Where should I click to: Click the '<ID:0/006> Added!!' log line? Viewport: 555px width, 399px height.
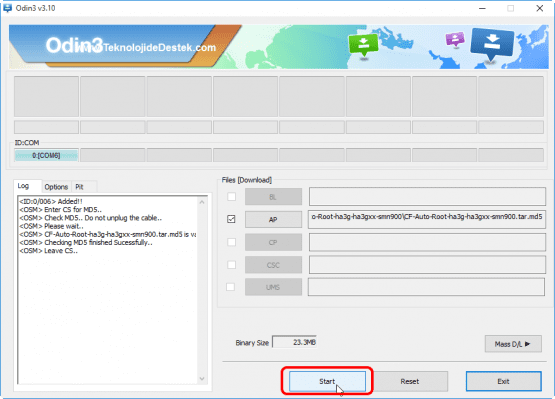click(x=51, y=201)
